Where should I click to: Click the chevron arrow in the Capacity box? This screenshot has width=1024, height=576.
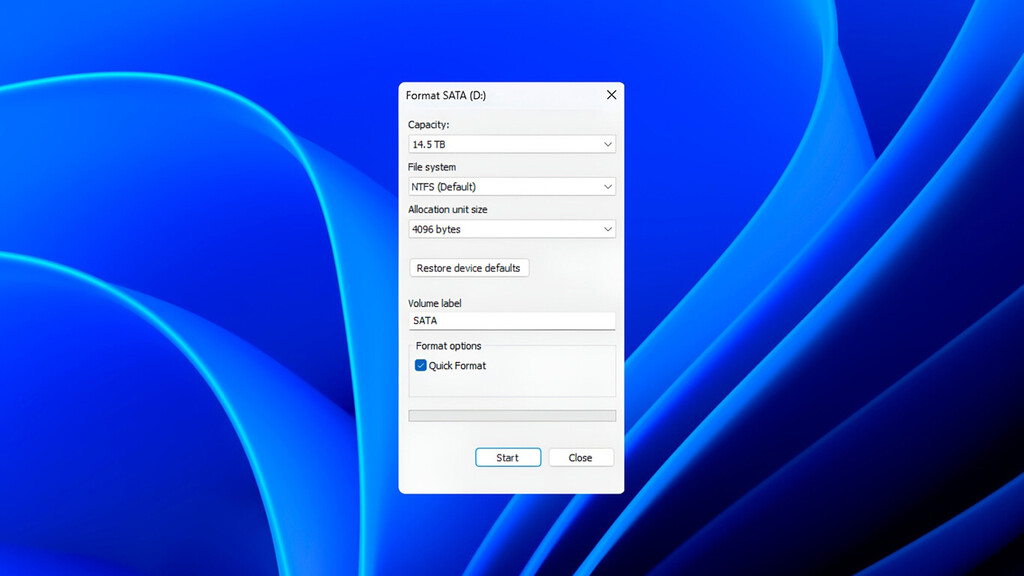click(607, 145)
